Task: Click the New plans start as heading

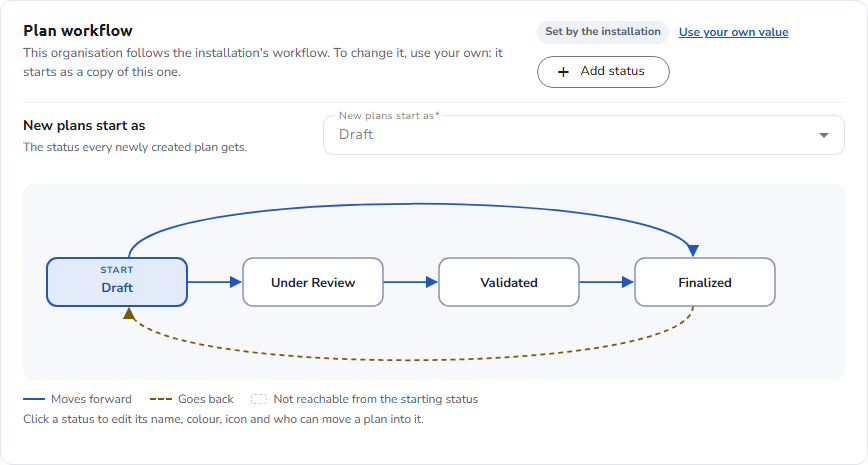Action: [x=84, y=126]
